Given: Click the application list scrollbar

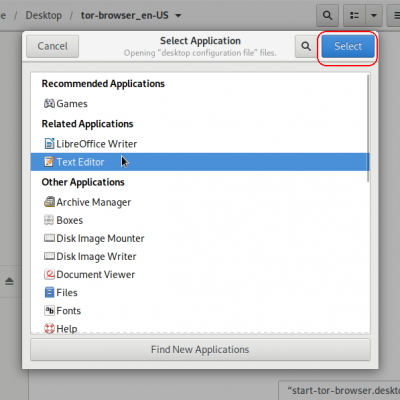Looking at the screenshot, I should 368,128.
